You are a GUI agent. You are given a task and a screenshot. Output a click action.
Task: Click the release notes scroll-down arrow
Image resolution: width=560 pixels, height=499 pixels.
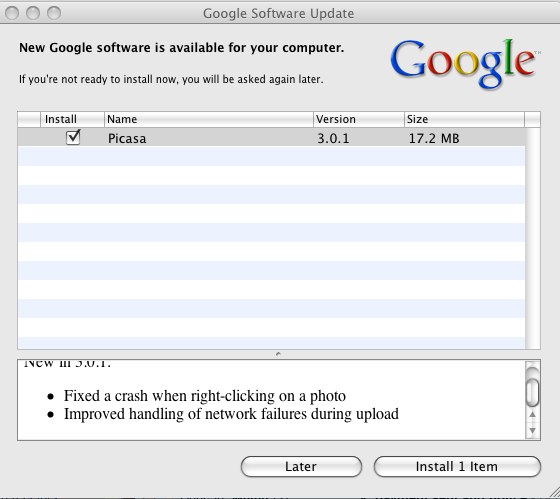[532, 431]
